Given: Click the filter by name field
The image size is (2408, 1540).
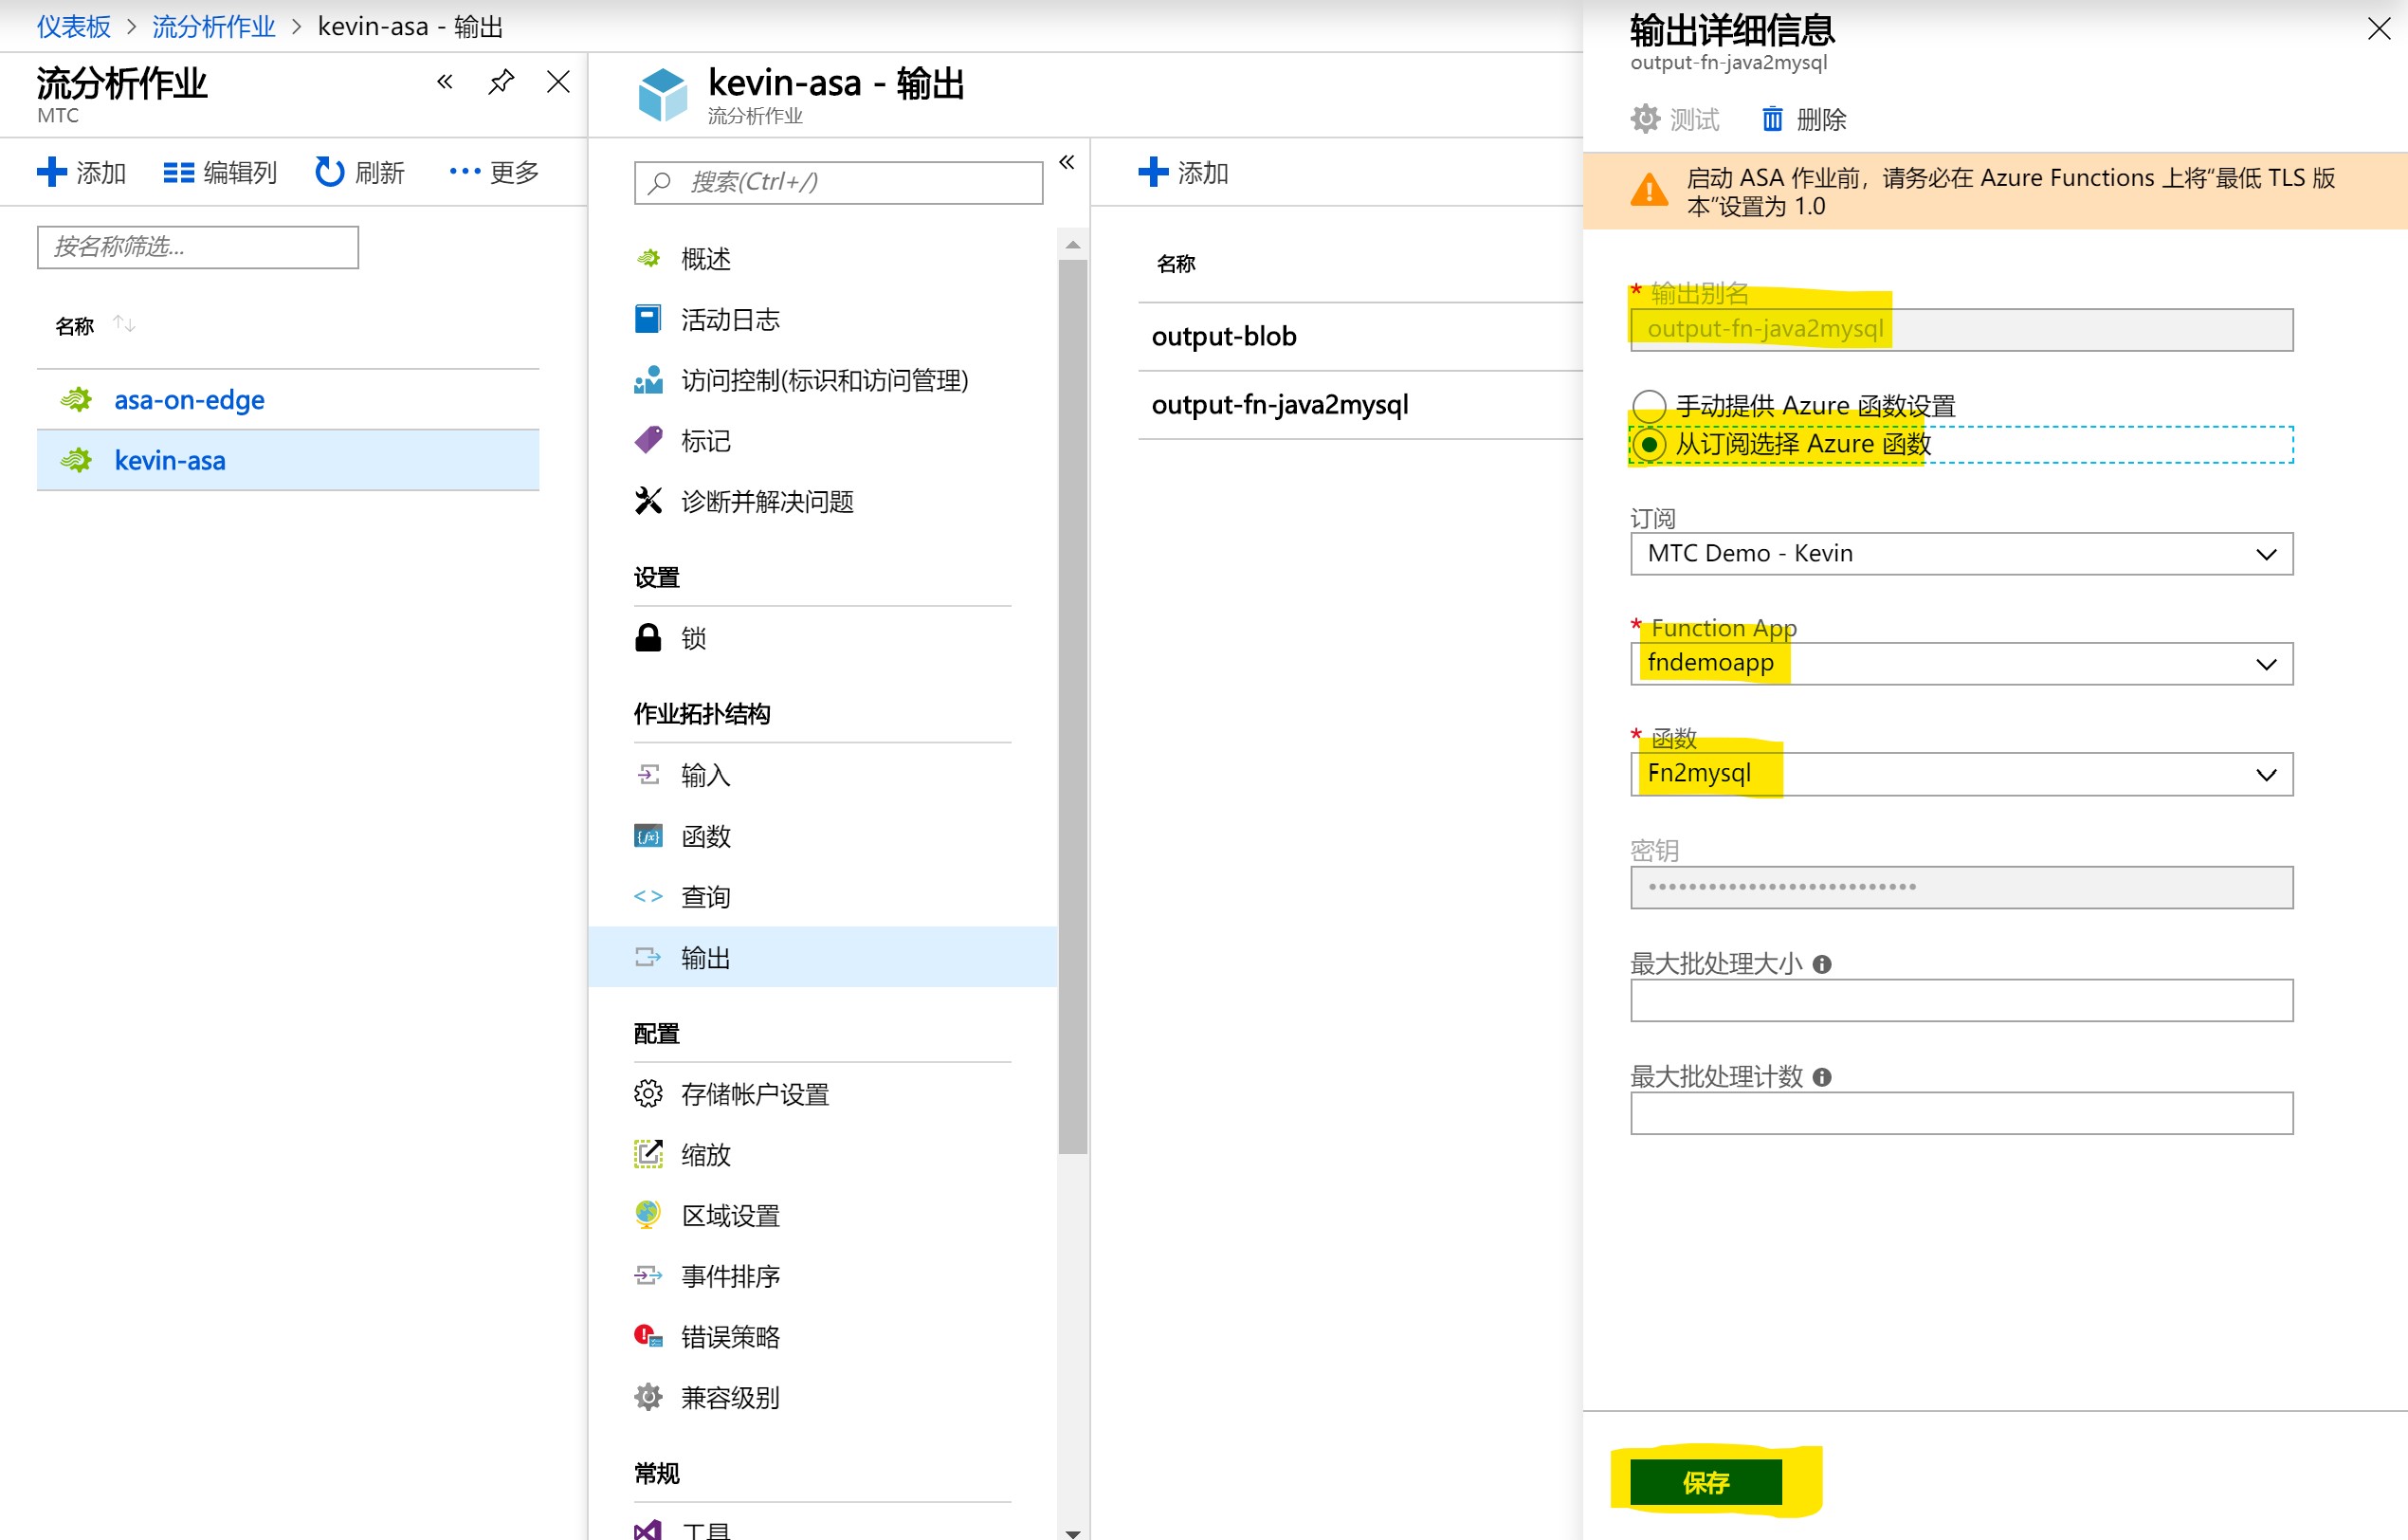Looking at the screenshot, I should (198, 246).
